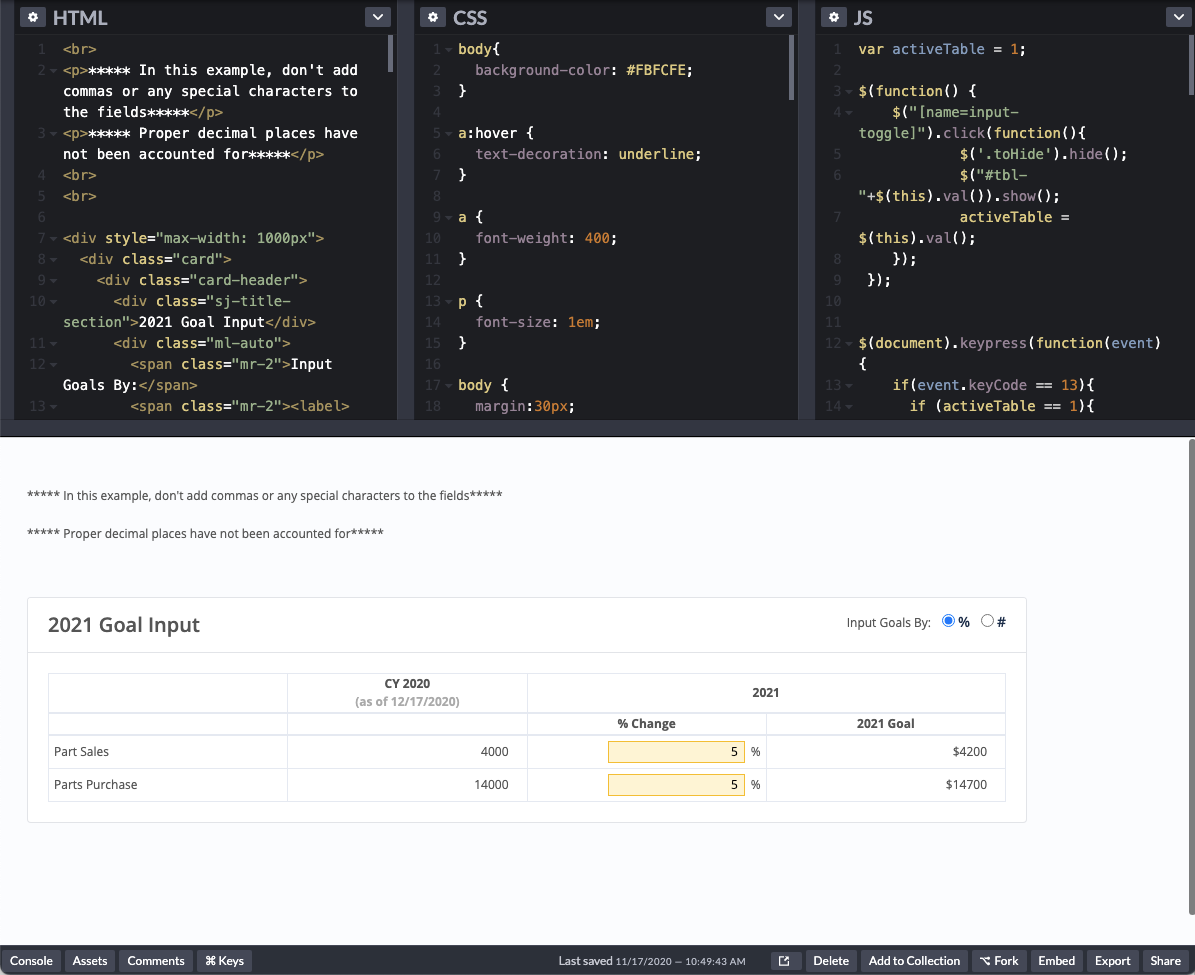Click the HTML editor scrollbar
Screen dimensions: 1195x975
pyautogui.click(x=390, y=53)
